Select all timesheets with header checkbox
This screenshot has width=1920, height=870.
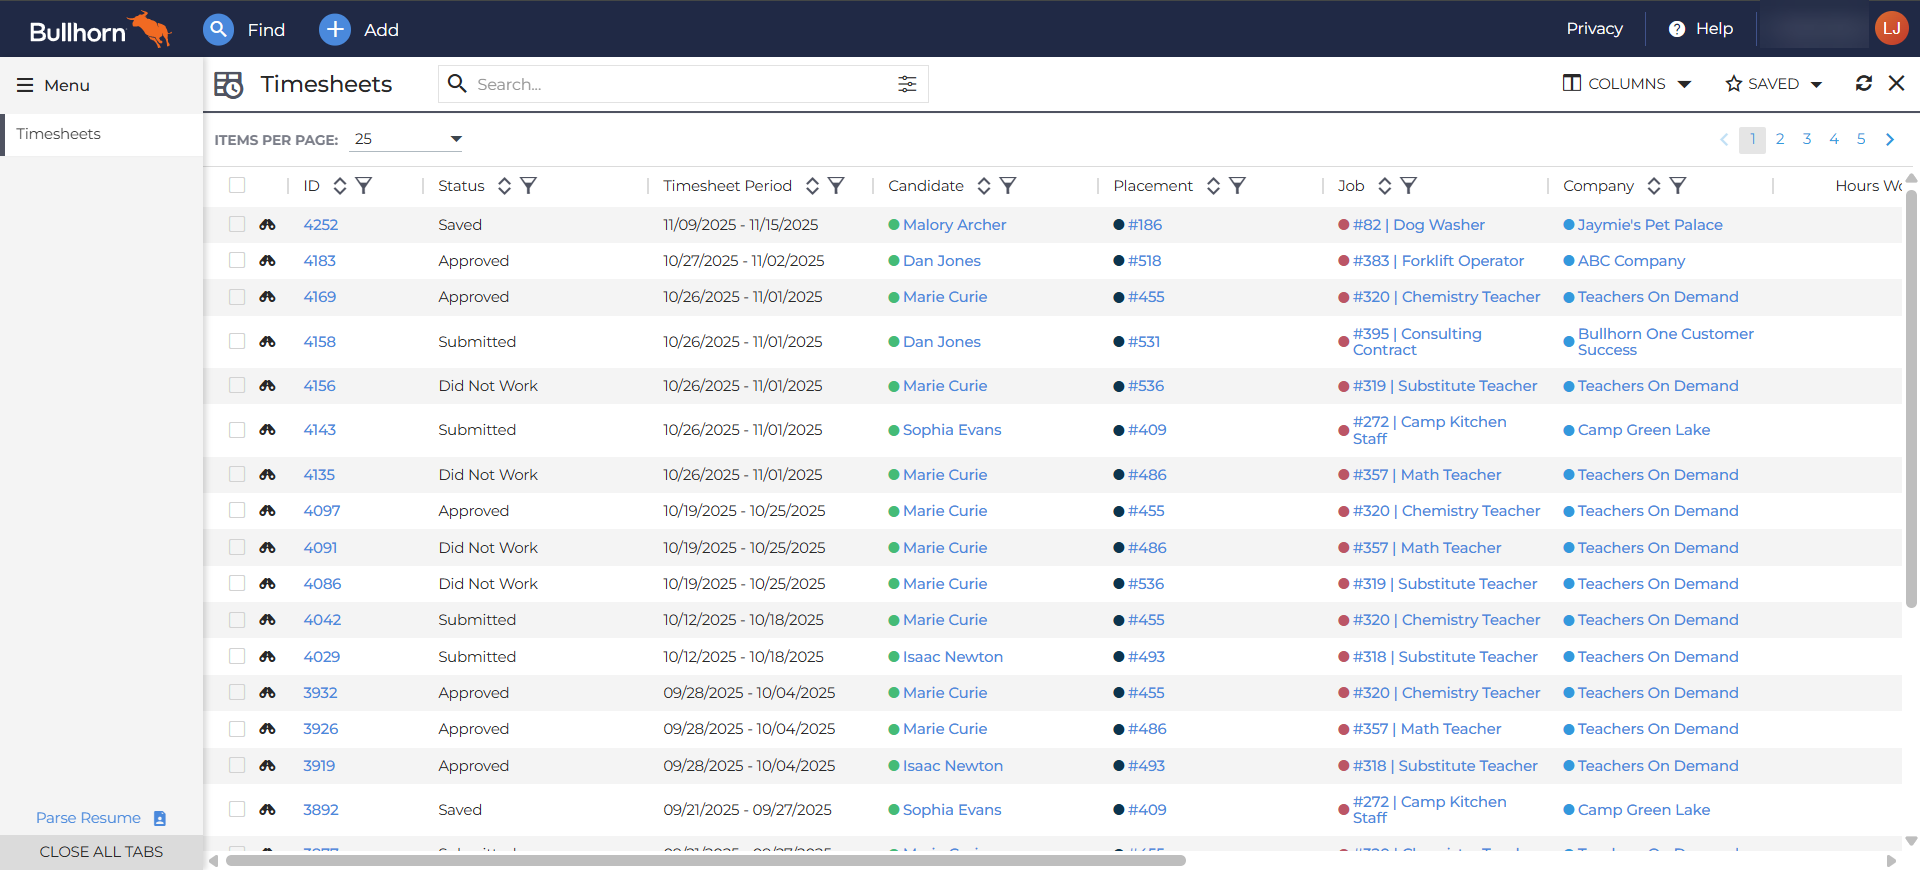[237, 185]
